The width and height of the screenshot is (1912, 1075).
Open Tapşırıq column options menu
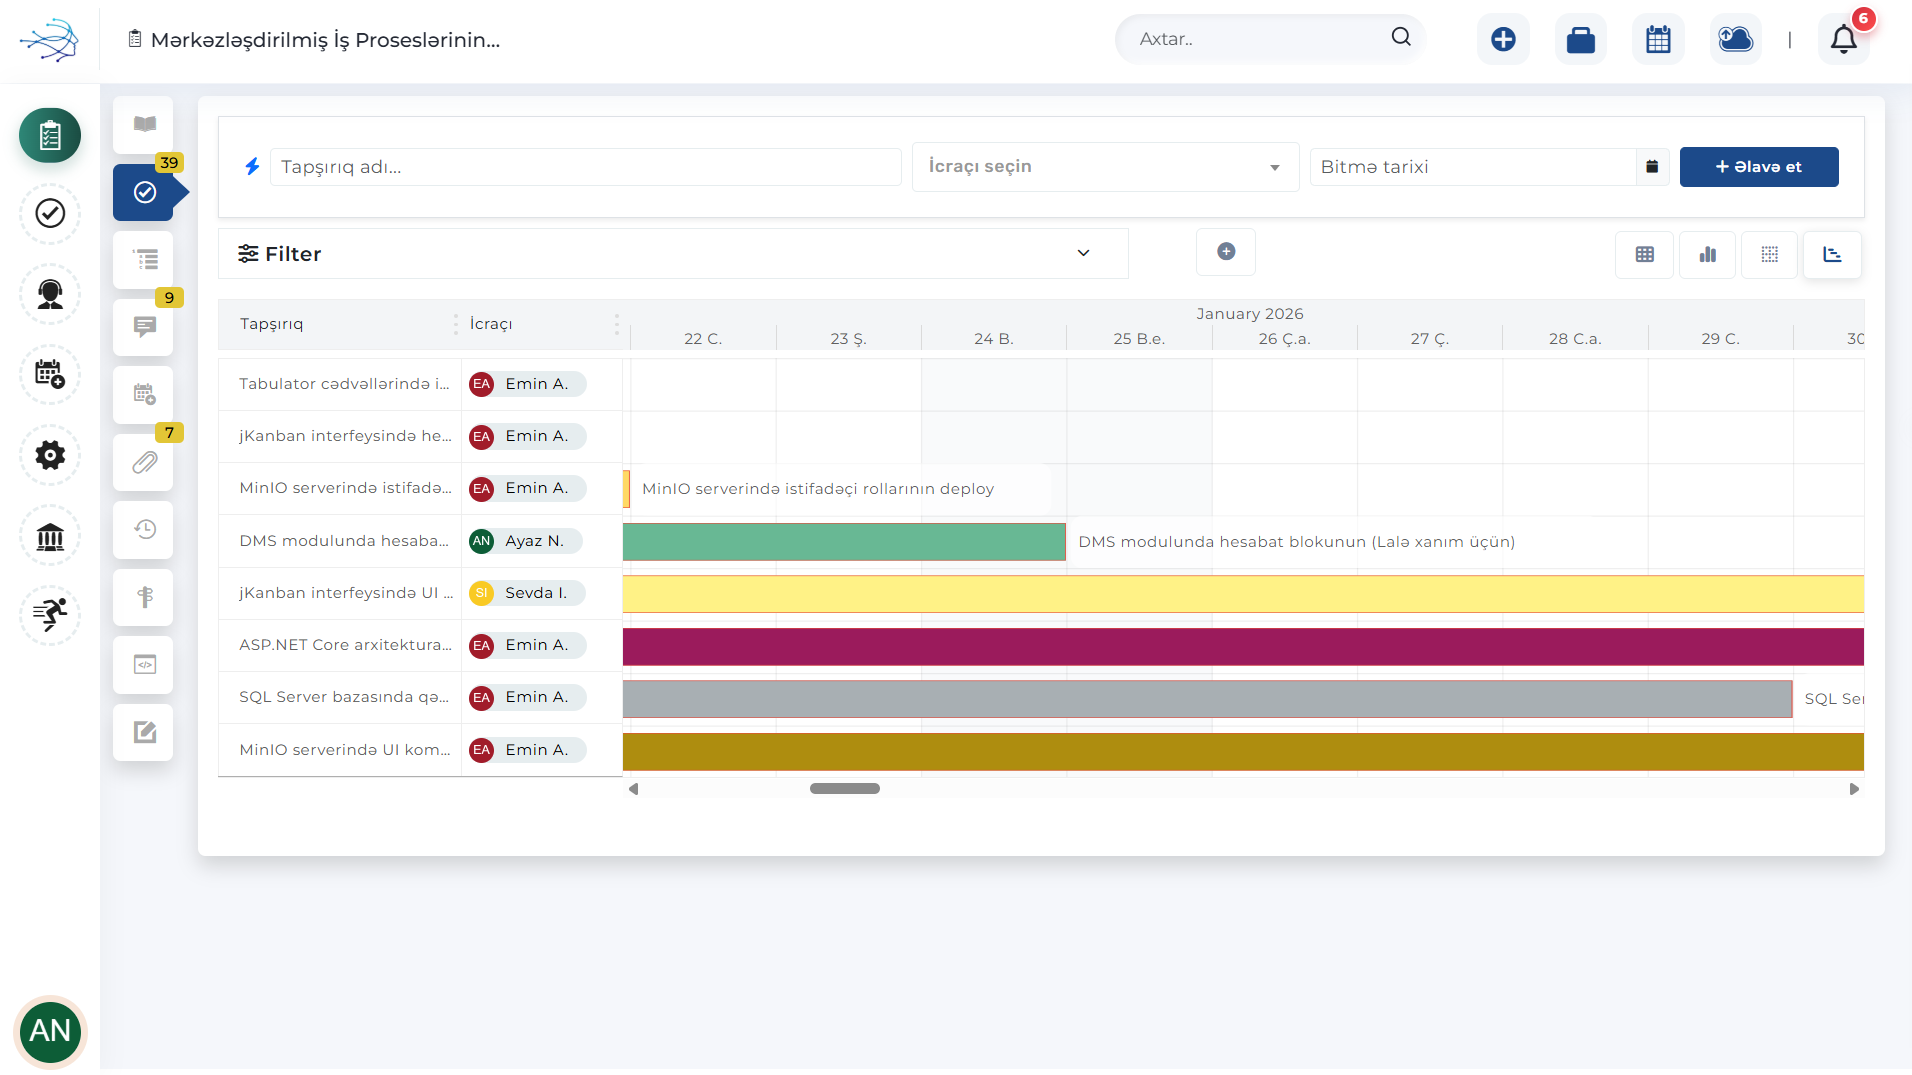tap(455, 324)
